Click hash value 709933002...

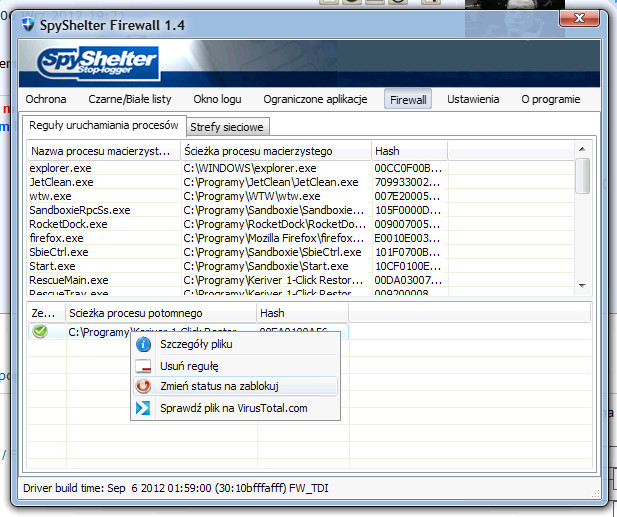(x=407, y=182)
